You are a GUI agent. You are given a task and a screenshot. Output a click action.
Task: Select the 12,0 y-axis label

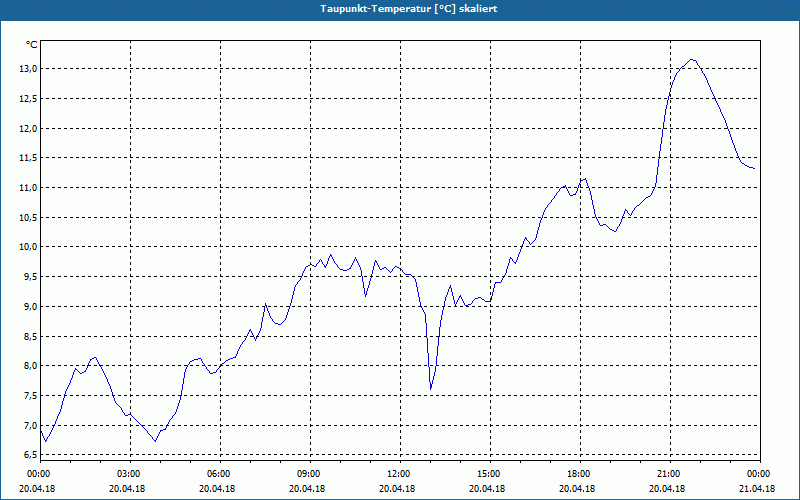29,129
